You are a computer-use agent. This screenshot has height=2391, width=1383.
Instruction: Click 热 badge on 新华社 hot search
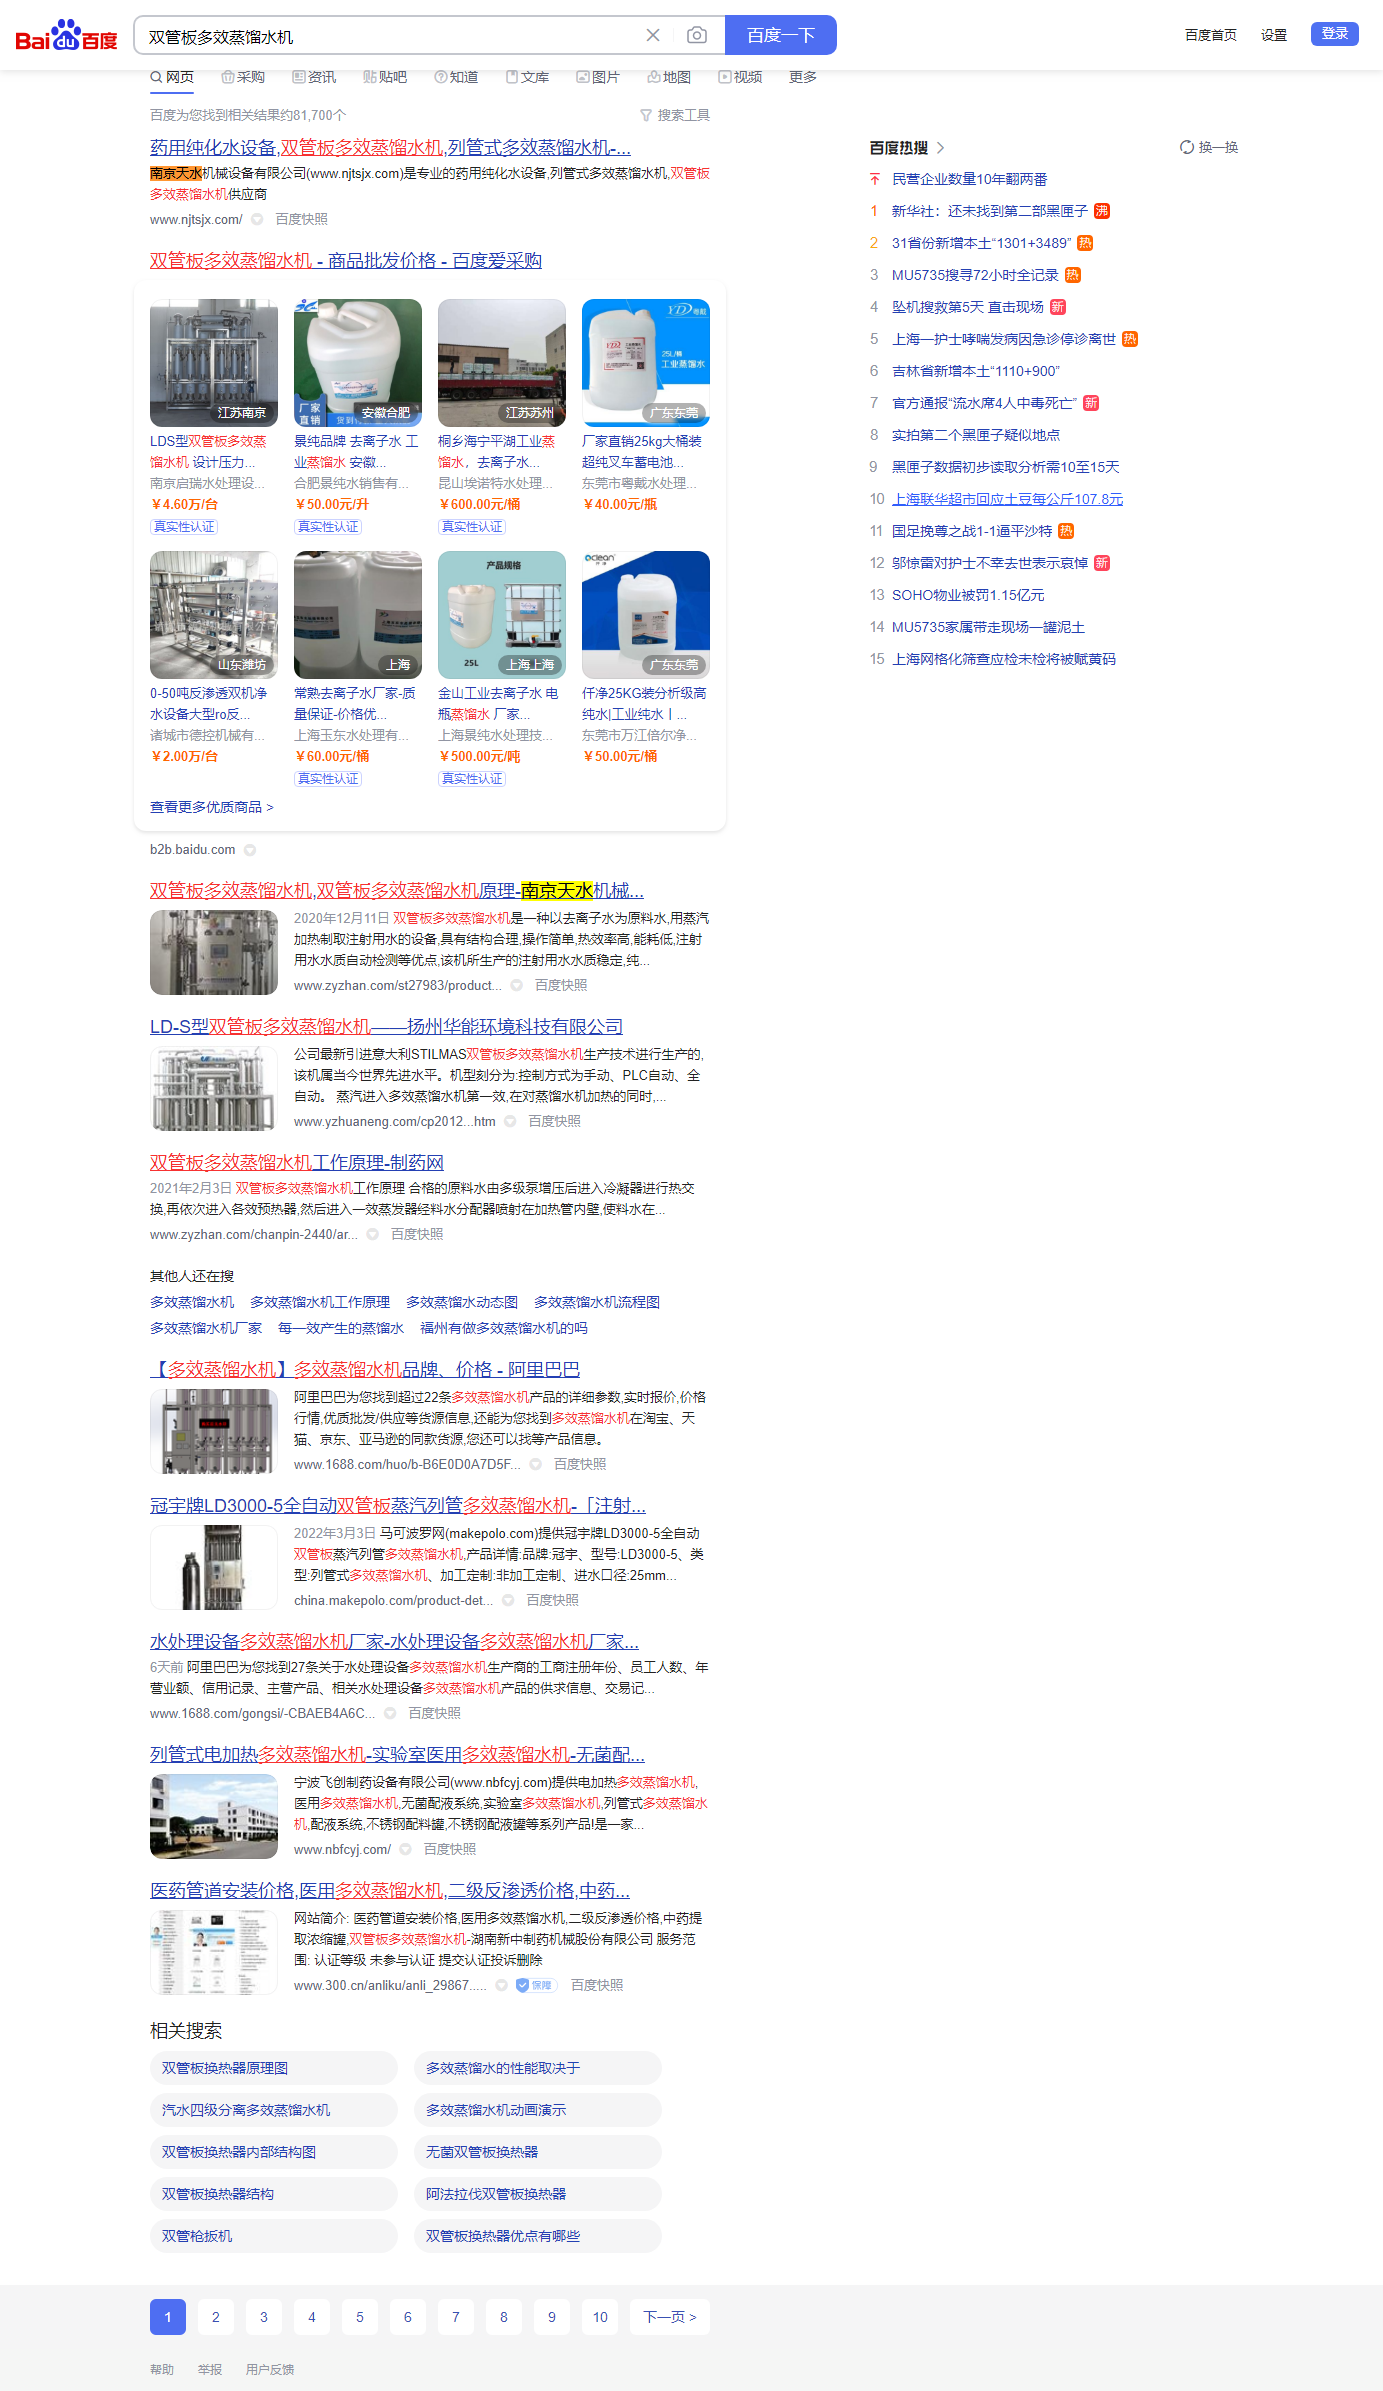point(1102,211)
